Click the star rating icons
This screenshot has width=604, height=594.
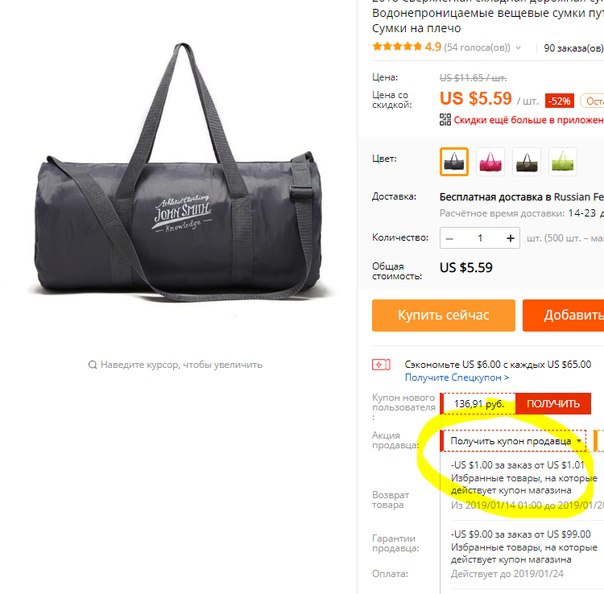tap(397, 47)
